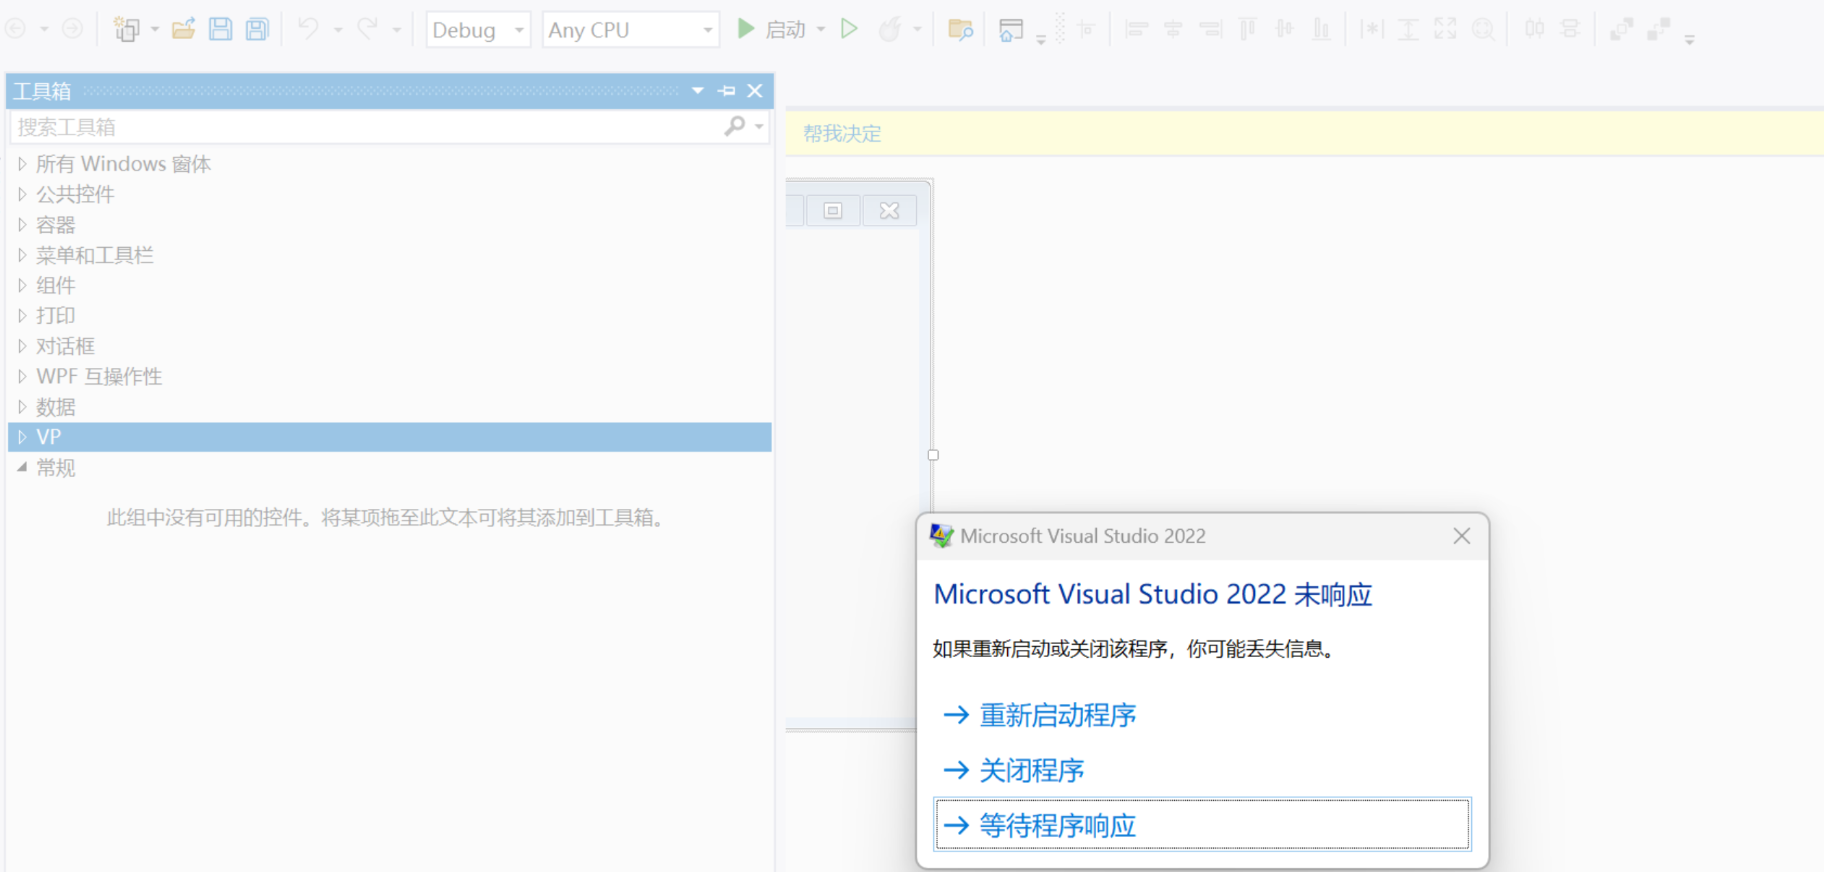The height and width of the screenshot is (872, 1824).
Task: Click the Make Same Size icon
Action: click(1445, 29)
